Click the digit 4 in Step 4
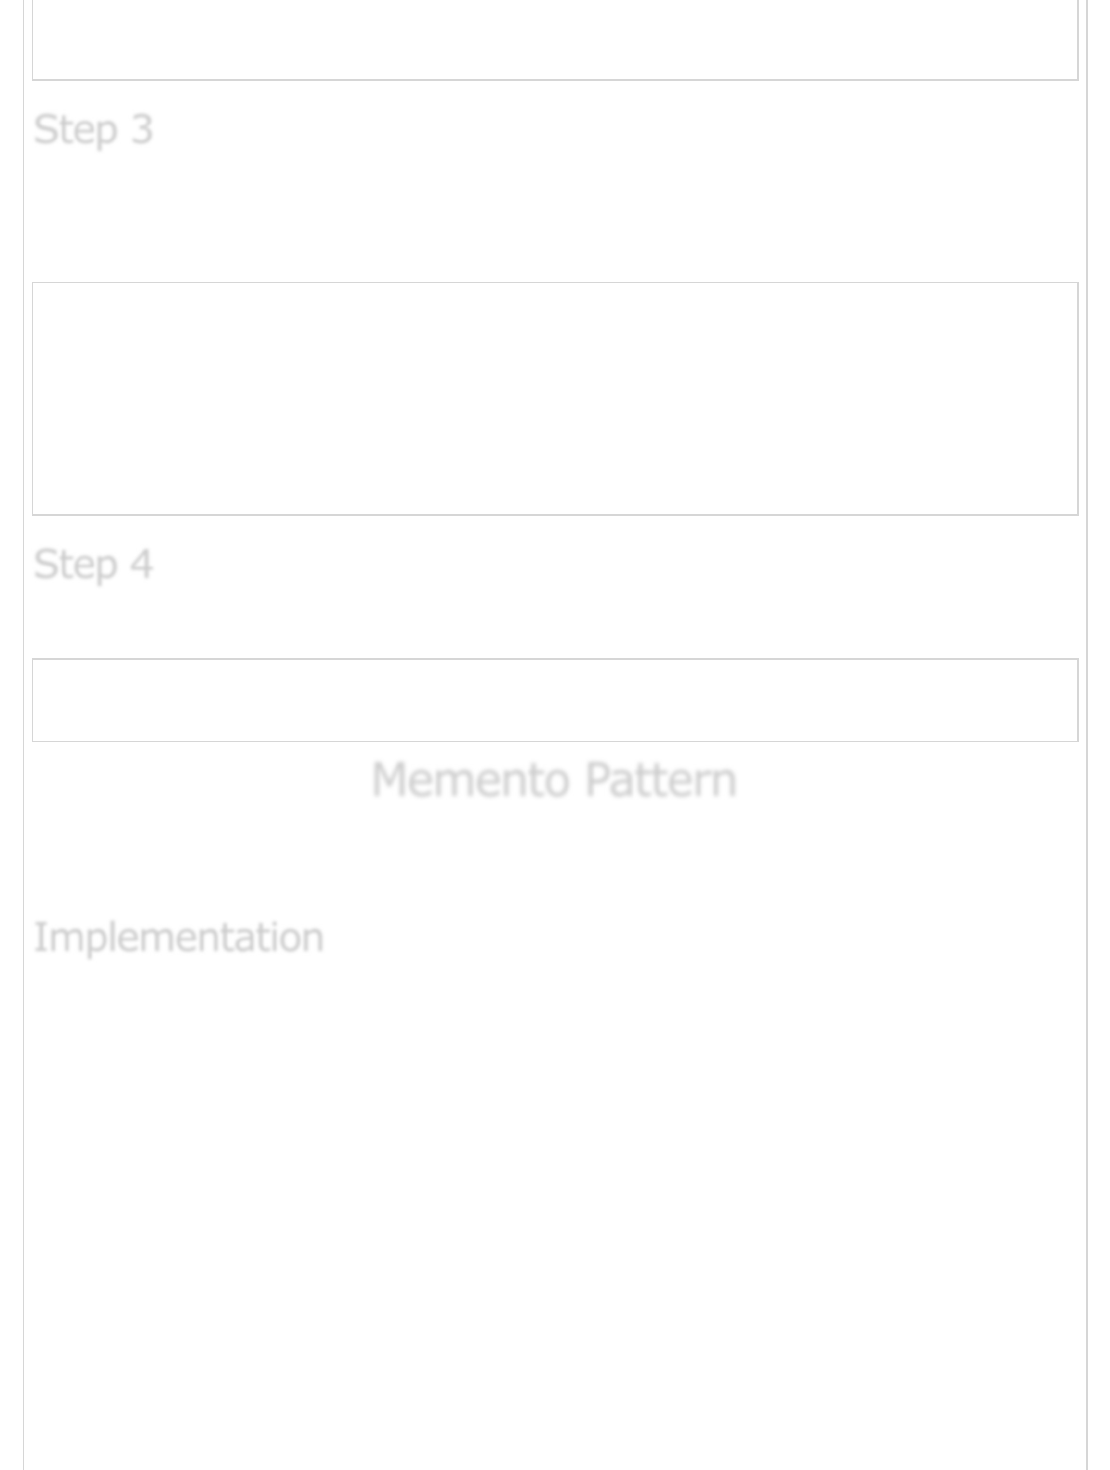This screenshot has height=1470, width=1110. coord(141,565)
